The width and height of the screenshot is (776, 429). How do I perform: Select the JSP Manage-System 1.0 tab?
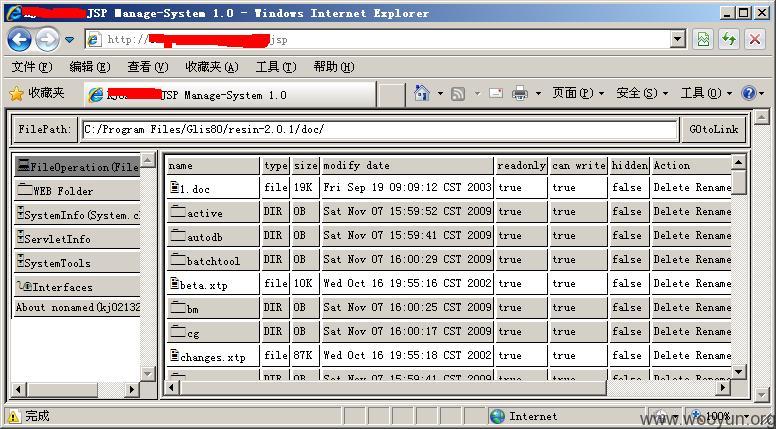pos(230,95)
